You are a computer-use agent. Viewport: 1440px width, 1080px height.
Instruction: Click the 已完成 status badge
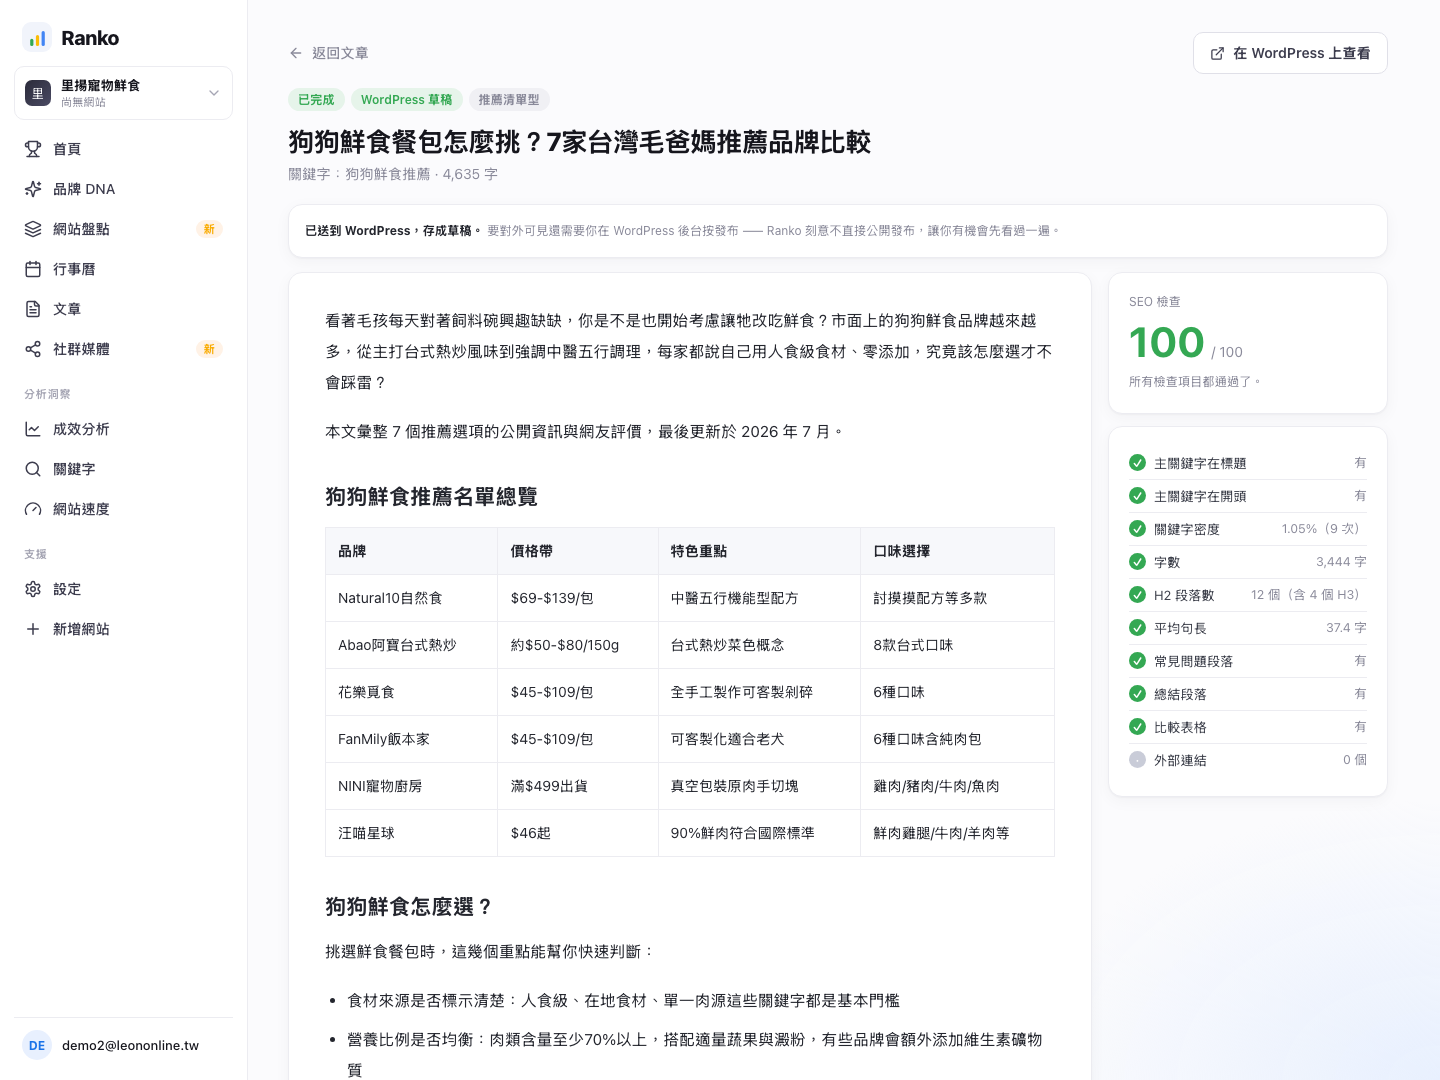click(316, 100)
